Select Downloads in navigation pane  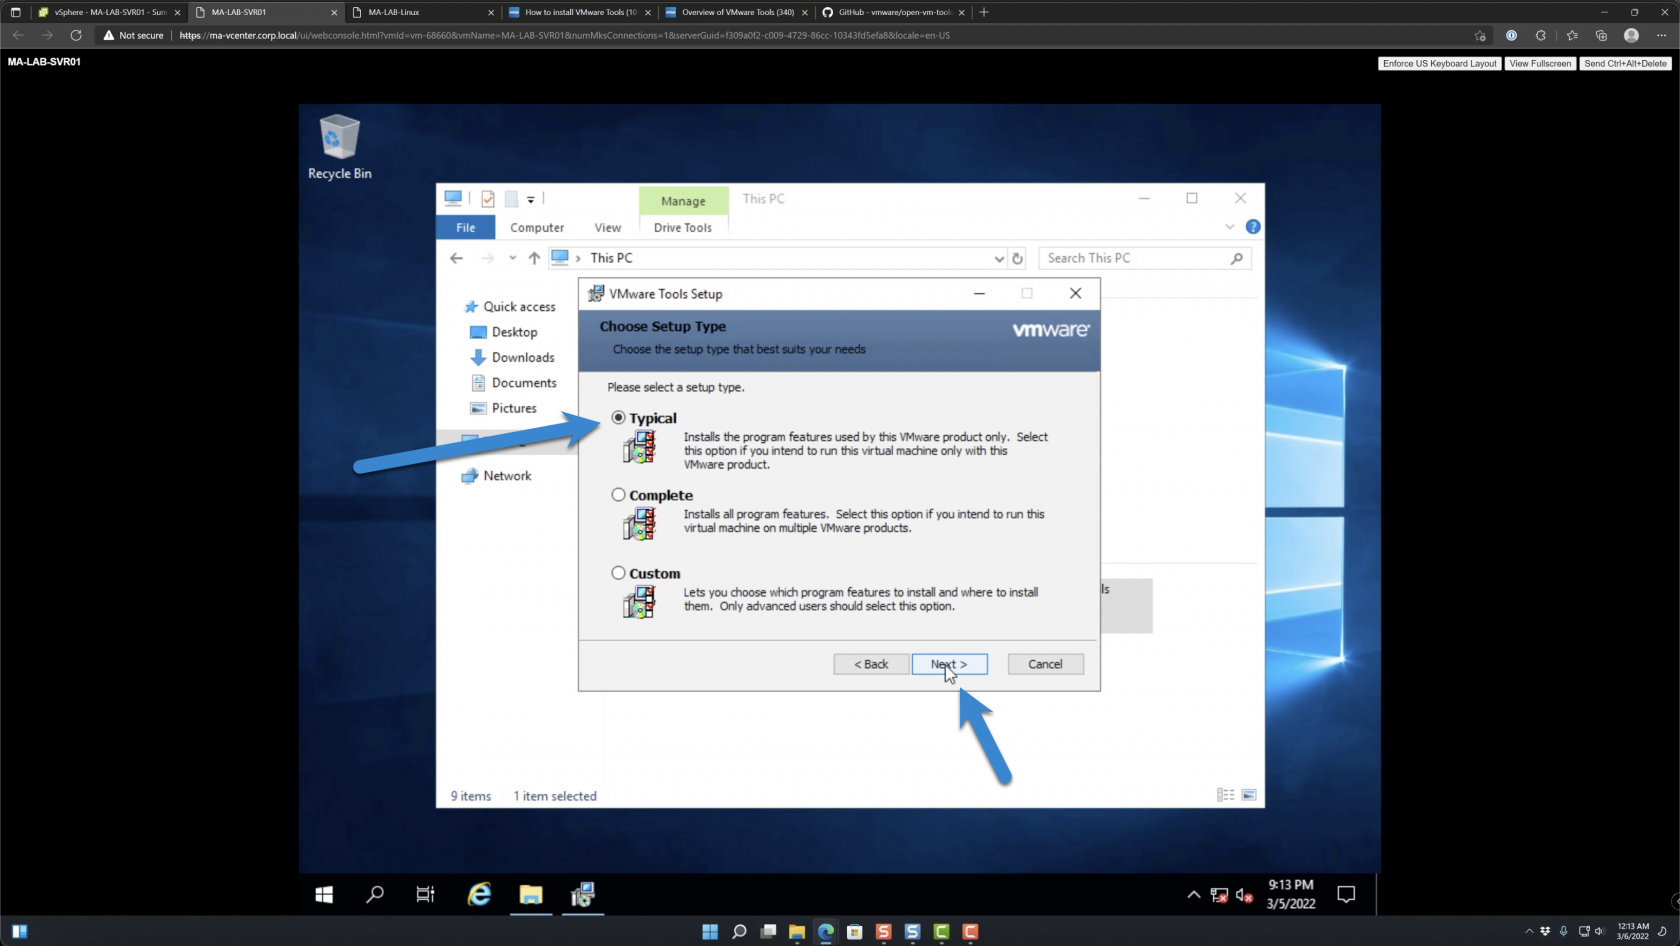point(512,357)
